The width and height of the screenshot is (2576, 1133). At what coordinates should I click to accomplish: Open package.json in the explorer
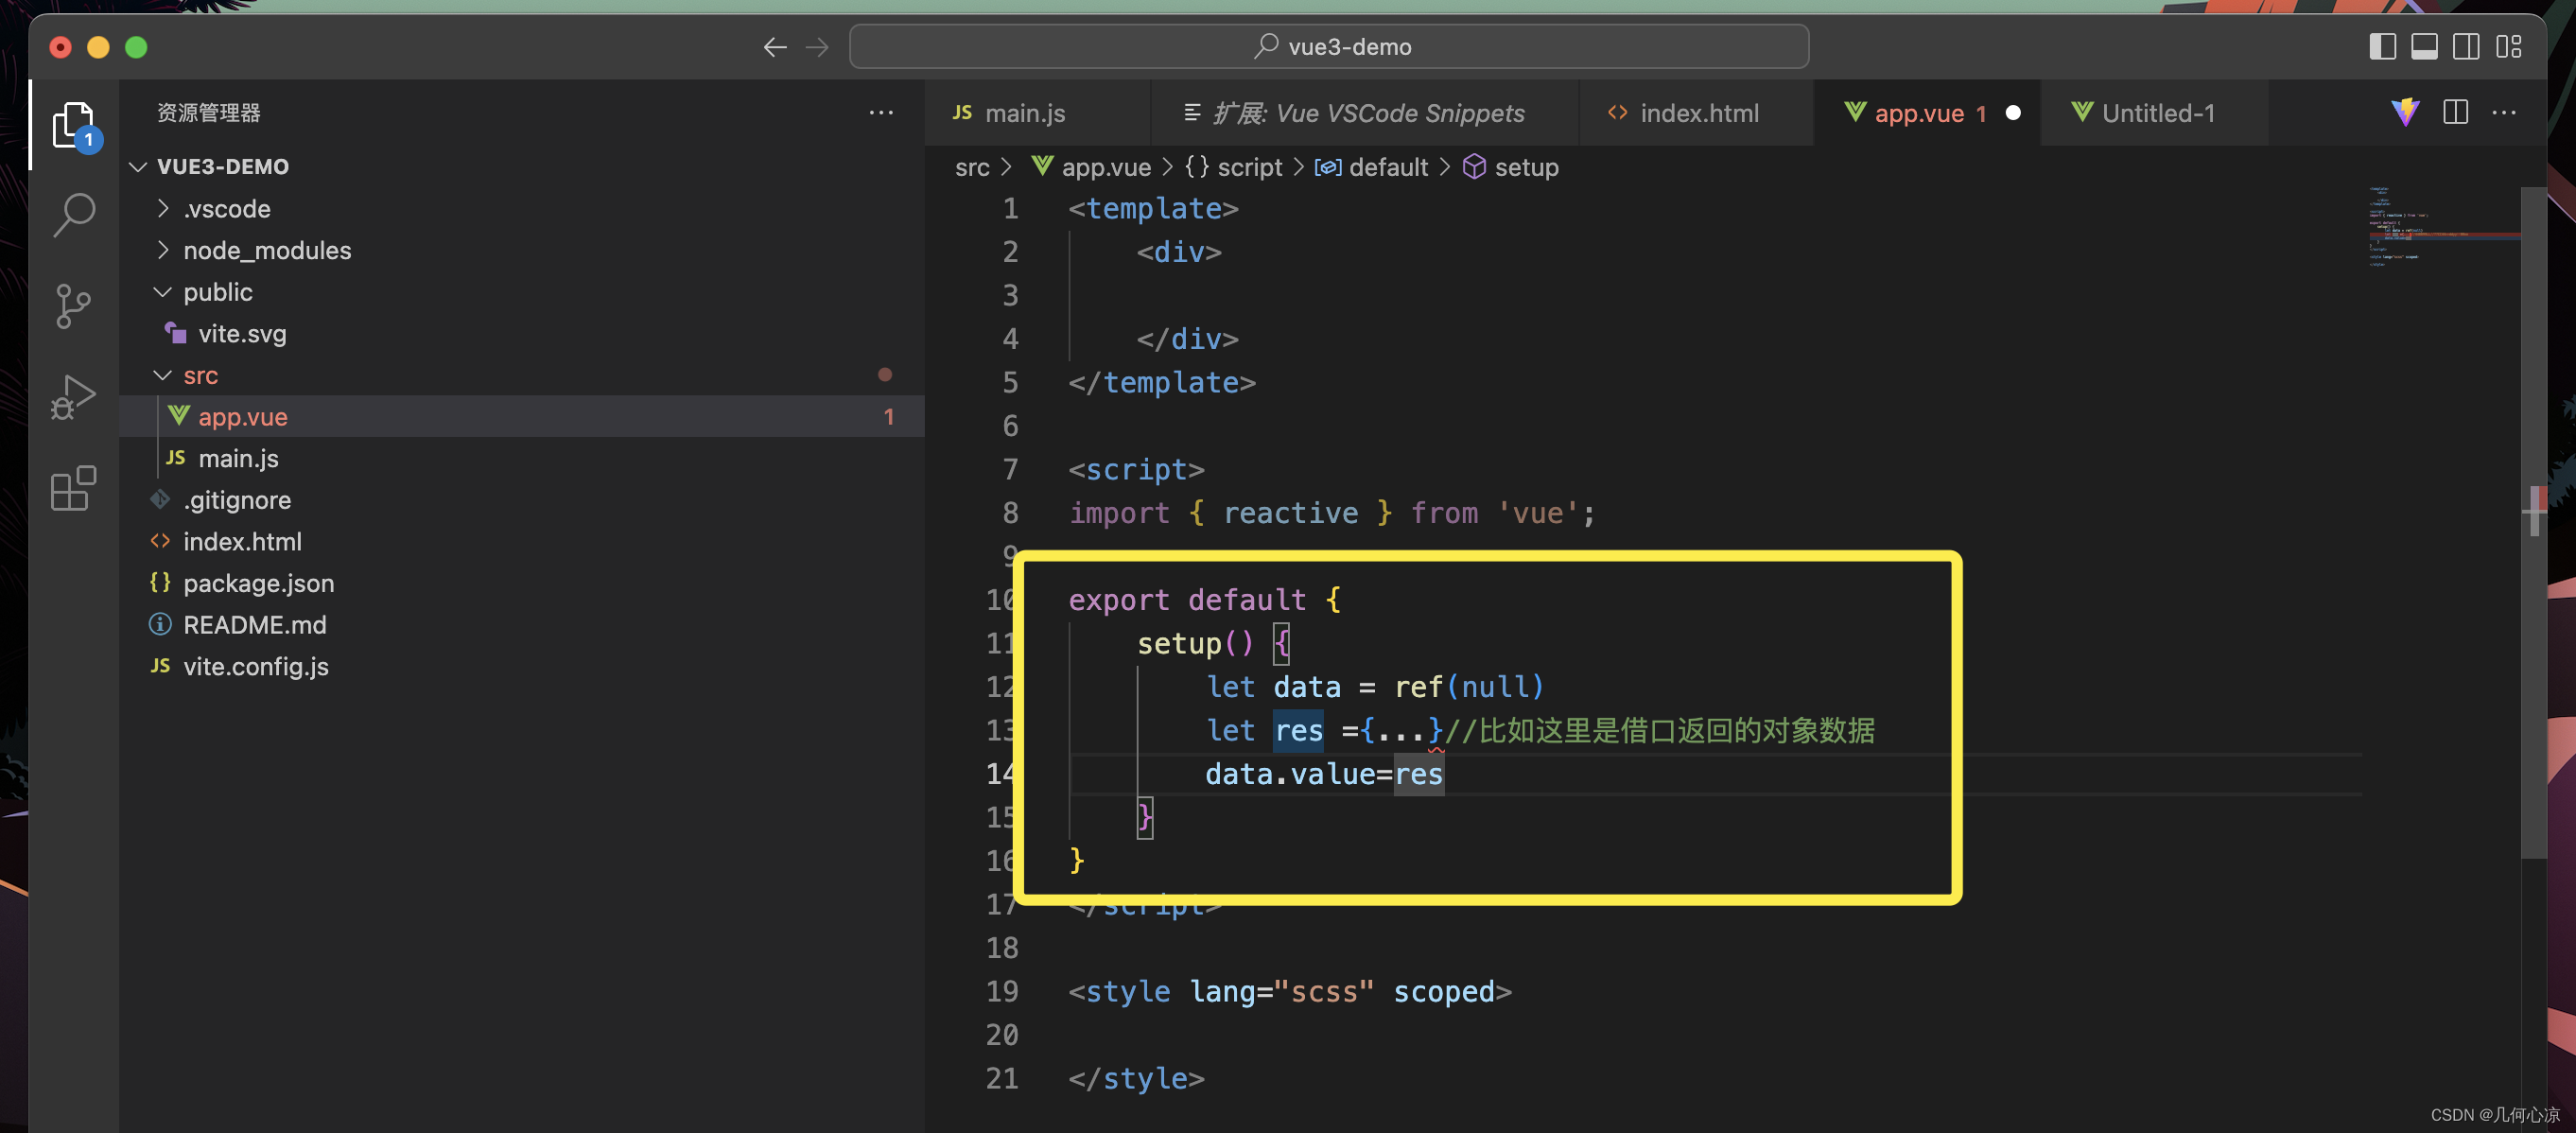pyautogui.click(x=521, y=583)
